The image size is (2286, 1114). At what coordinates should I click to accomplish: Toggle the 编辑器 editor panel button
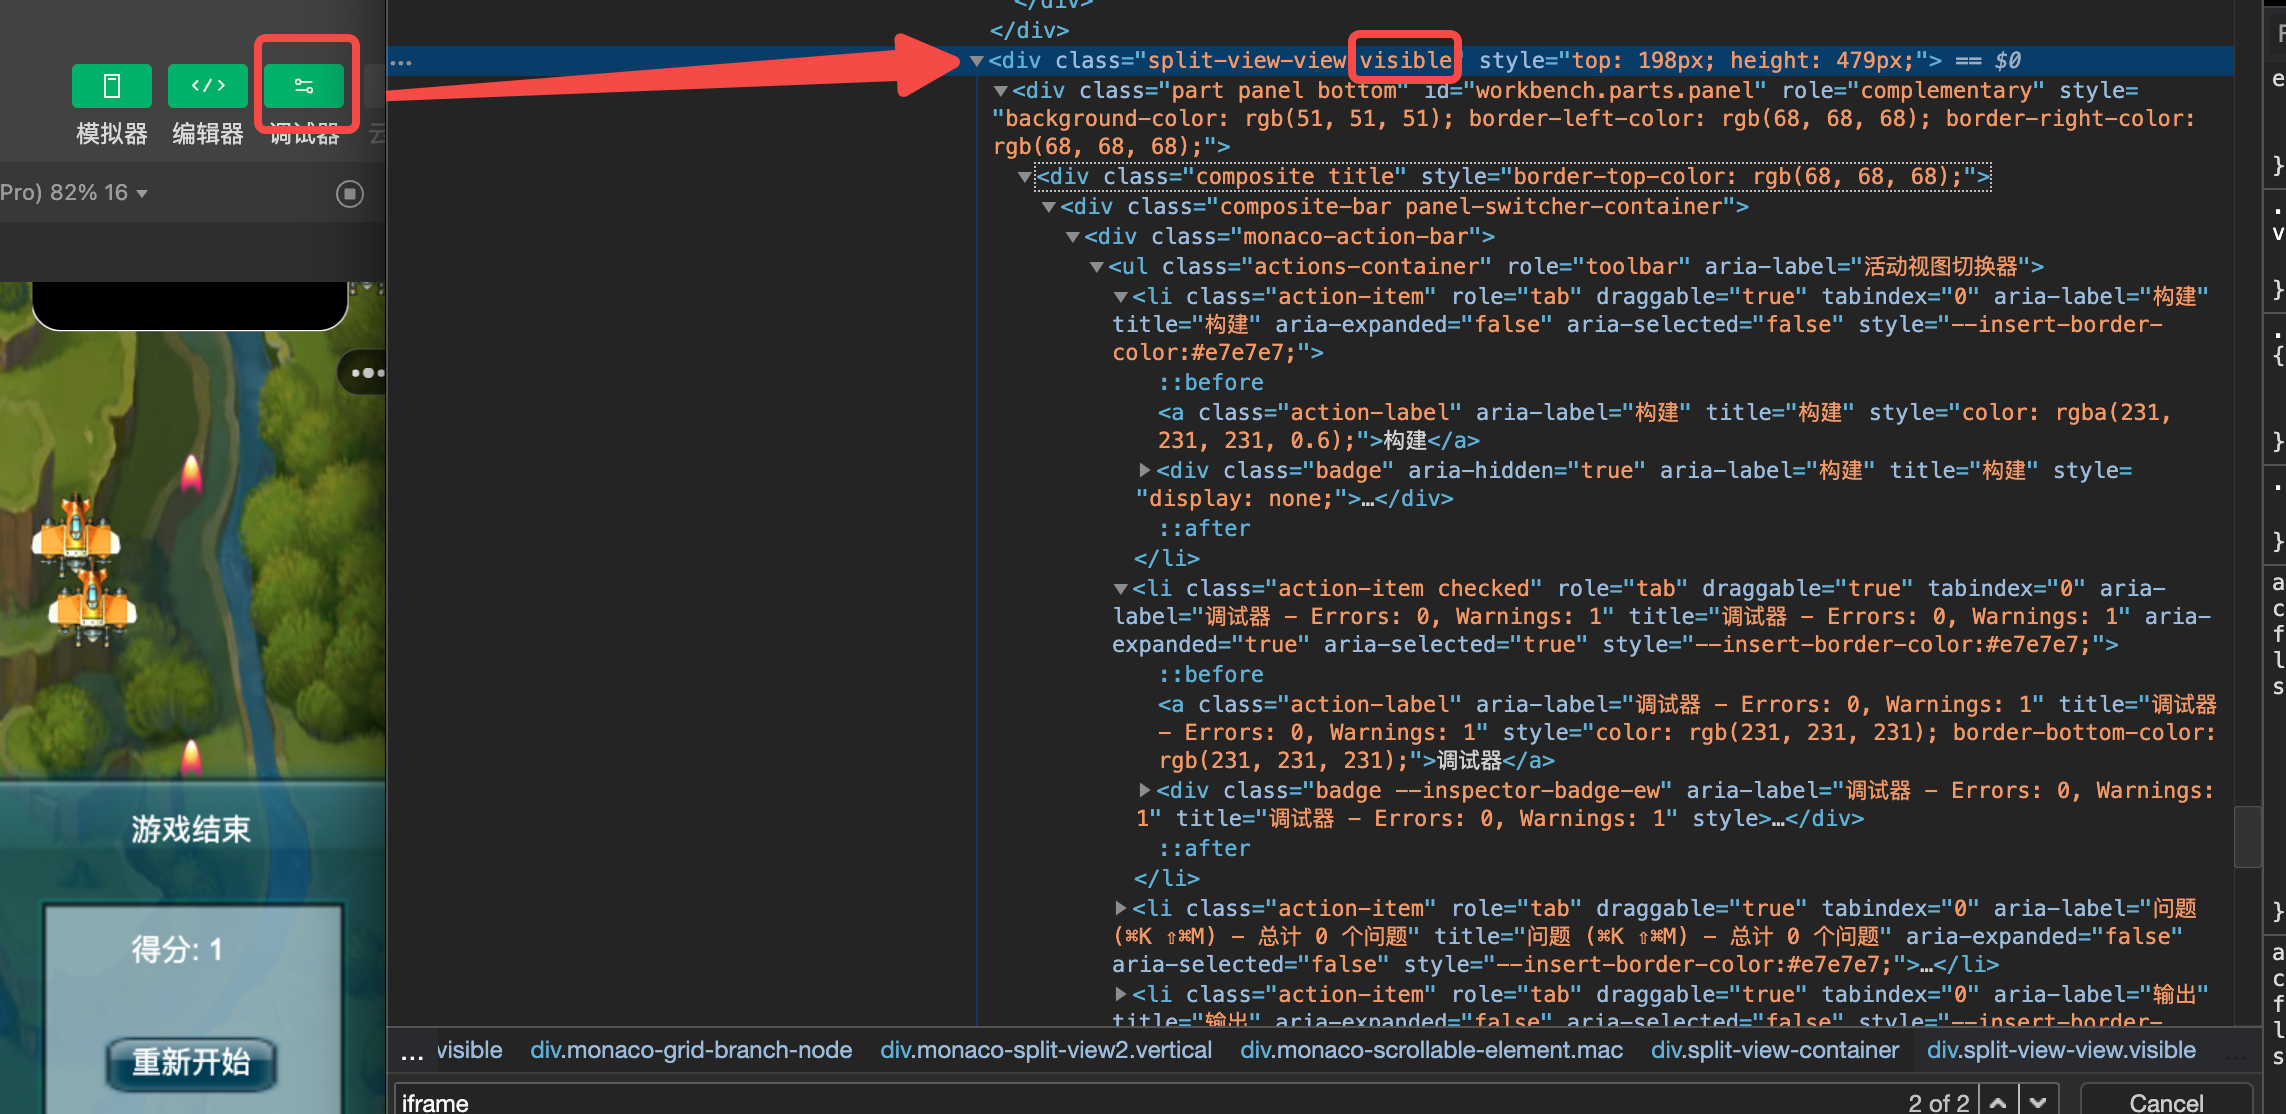point(207,87)
